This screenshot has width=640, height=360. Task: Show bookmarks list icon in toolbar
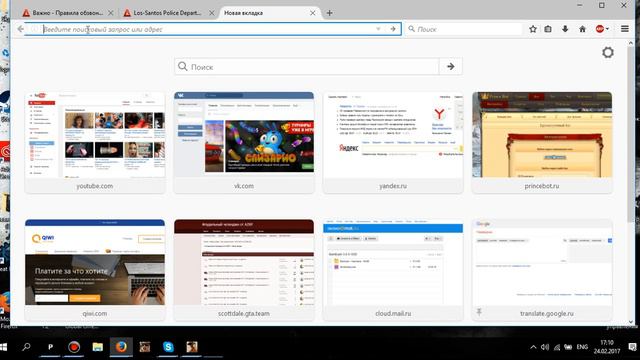click(548, 29)
